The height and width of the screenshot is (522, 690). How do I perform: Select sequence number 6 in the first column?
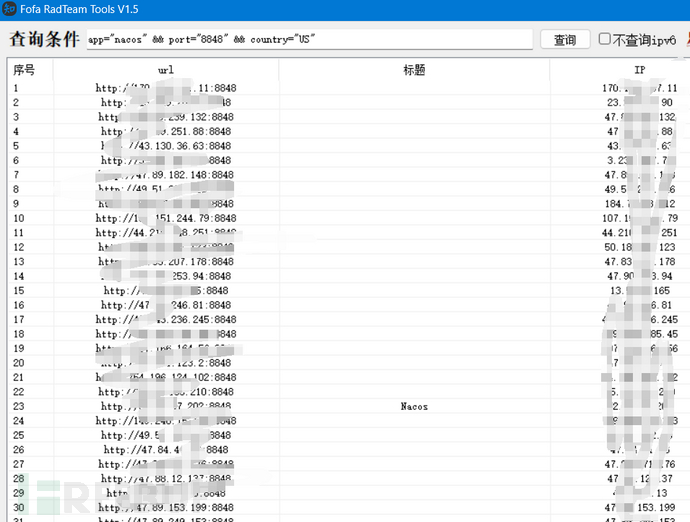(x=16, y=160)
